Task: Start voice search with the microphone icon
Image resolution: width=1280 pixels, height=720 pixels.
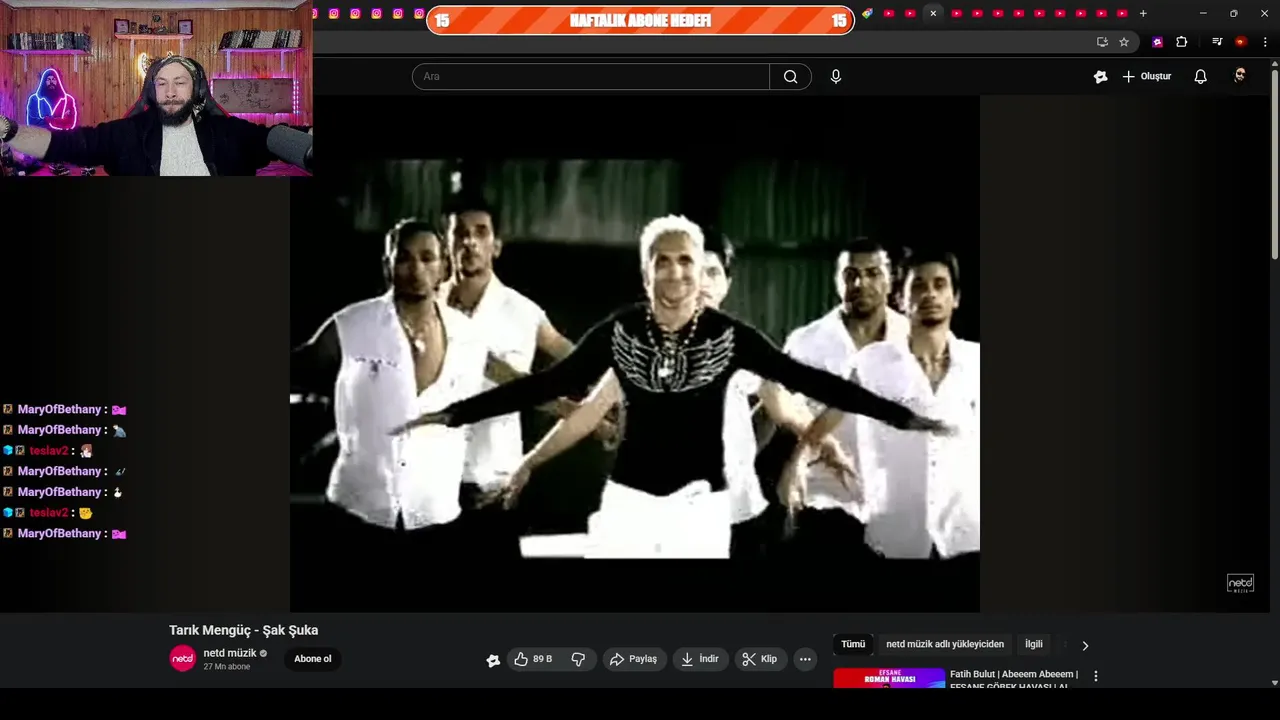Action: click(x=836, y=77)
